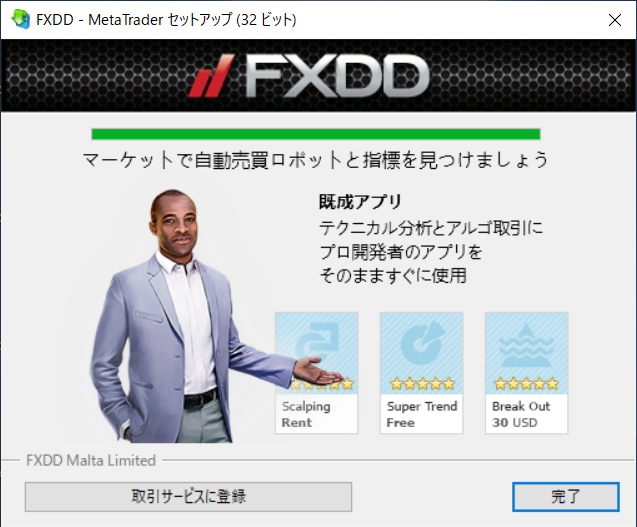Image resolution: width=637 pixels, height=527 pixels.
Task: Click the Scalping arrow icon
Action: [317, 340]
